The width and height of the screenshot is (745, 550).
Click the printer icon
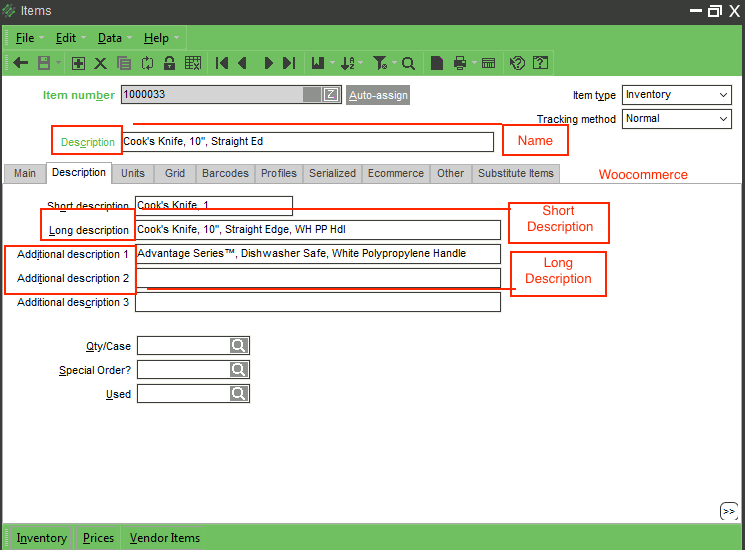coord(460,63)
